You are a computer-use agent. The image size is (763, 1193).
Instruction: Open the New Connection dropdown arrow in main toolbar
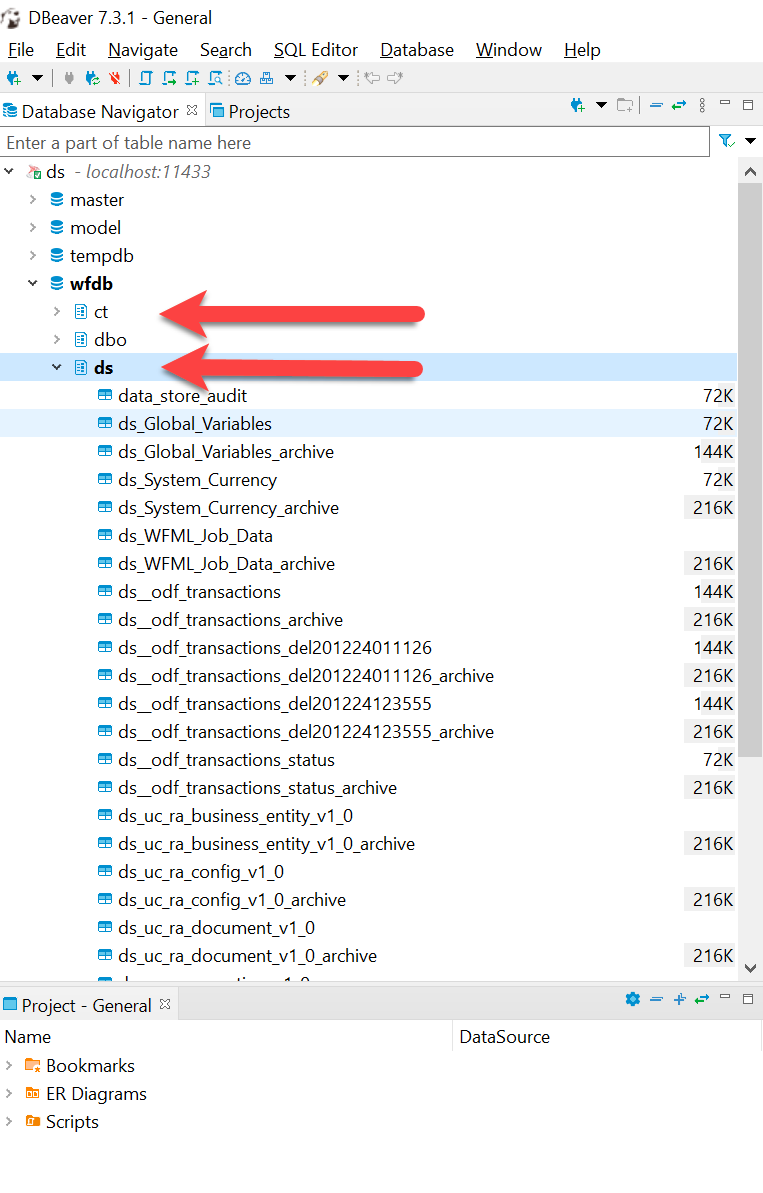pos(37,78)
